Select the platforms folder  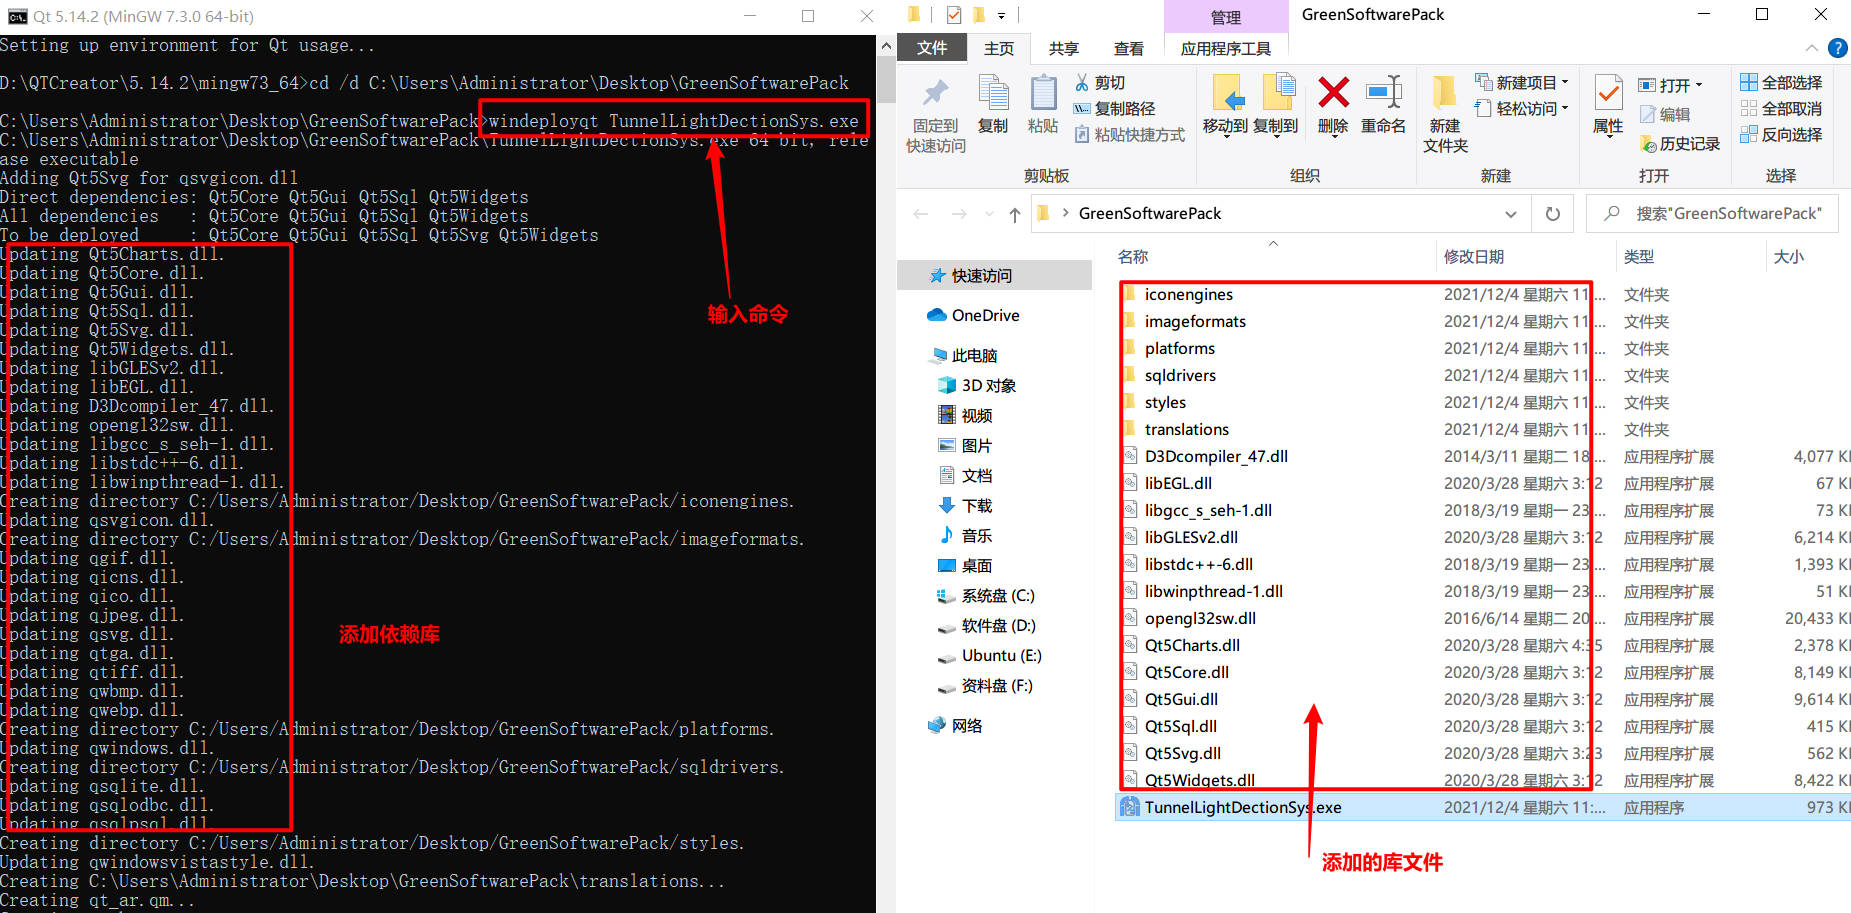pos(1180,349)
